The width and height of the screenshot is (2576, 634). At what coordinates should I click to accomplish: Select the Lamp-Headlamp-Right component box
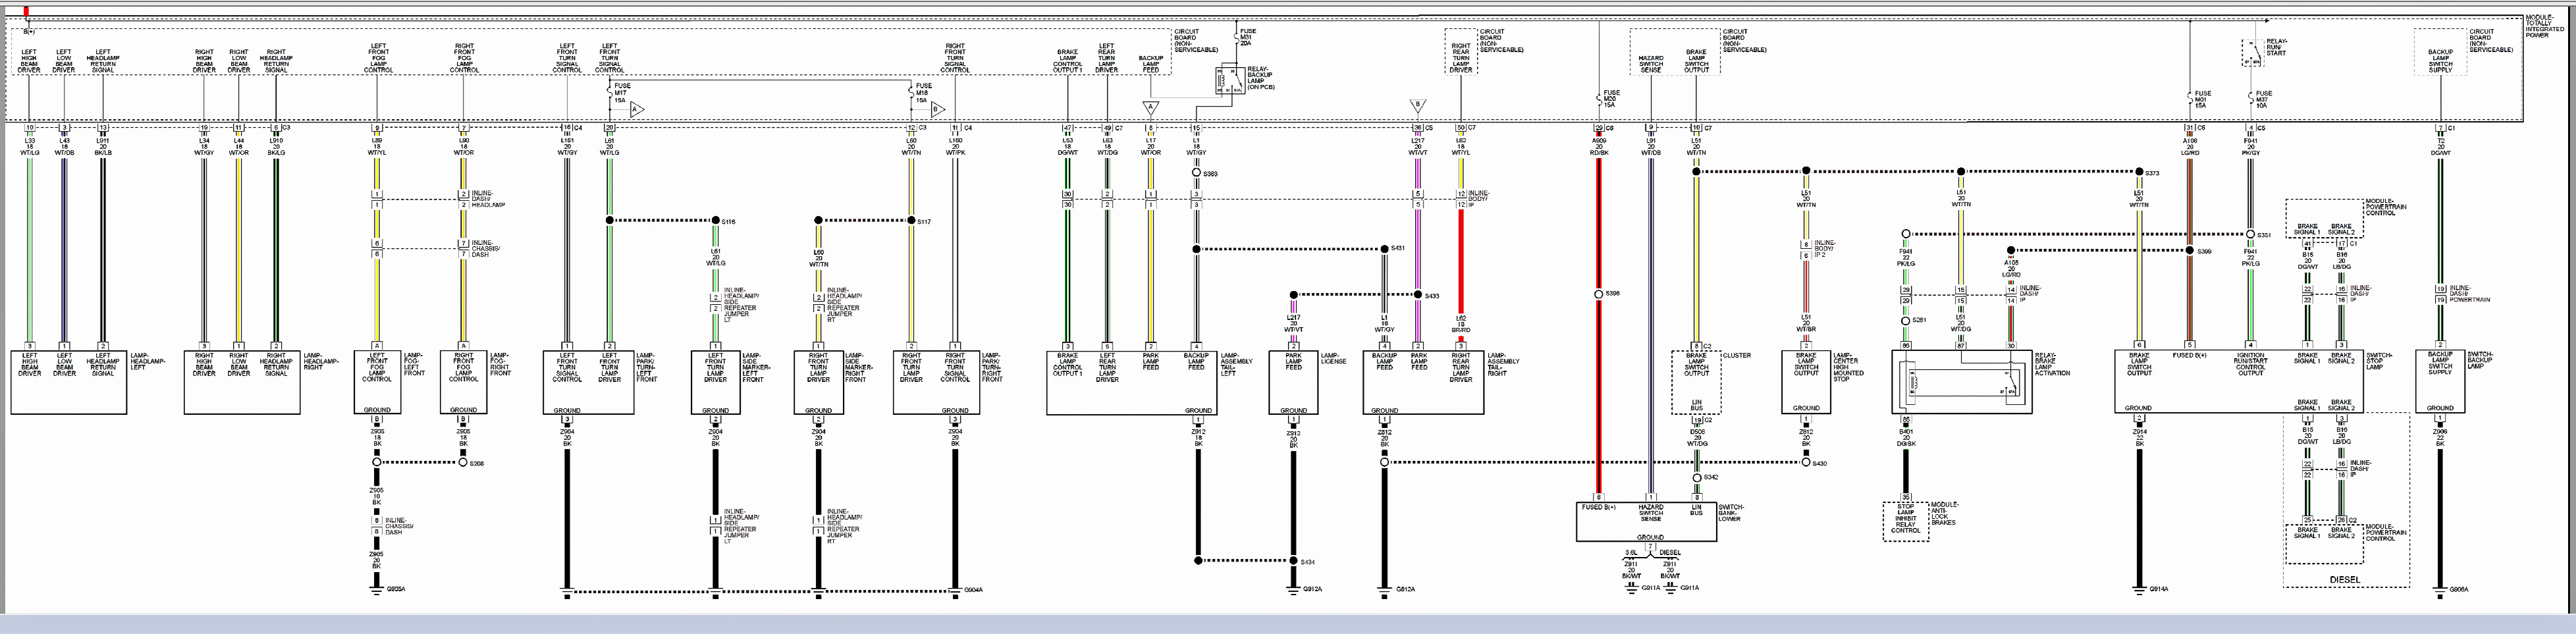242,382
